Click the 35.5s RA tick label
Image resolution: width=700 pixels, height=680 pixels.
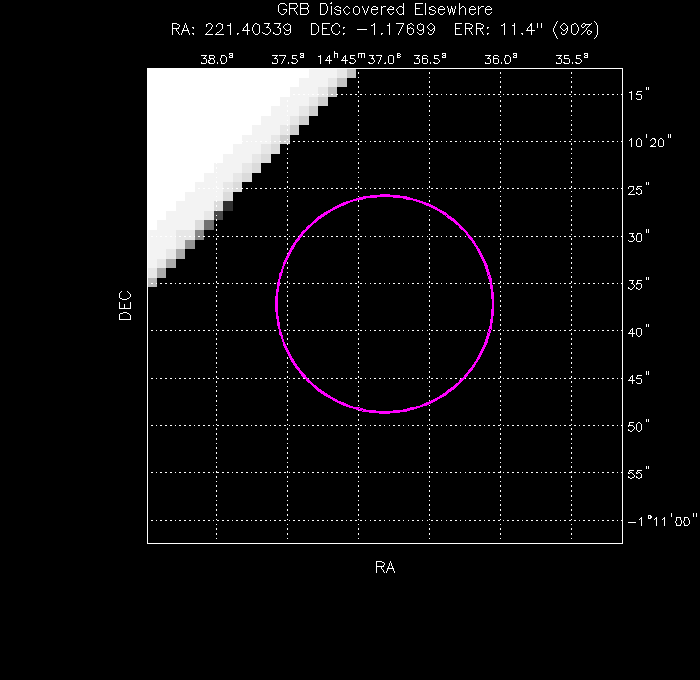pyautogui.click(x=572, y=59)
